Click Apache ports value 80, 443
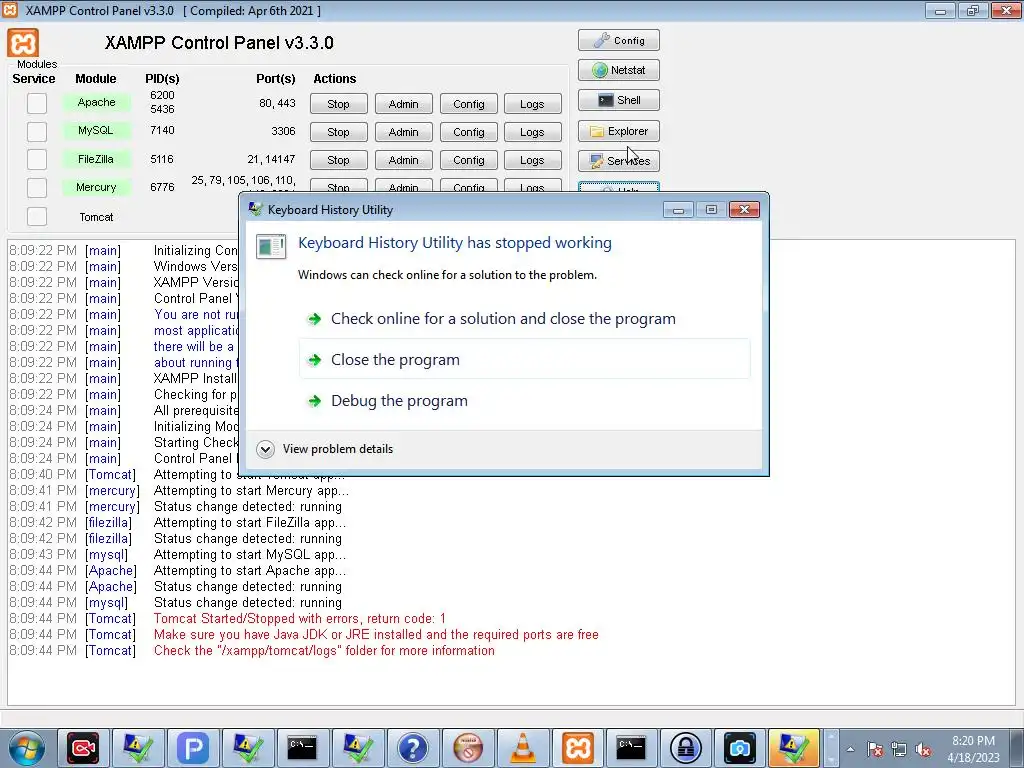Image resolution: width=1024 pixels, height=768 pixels. coord(277,103)
